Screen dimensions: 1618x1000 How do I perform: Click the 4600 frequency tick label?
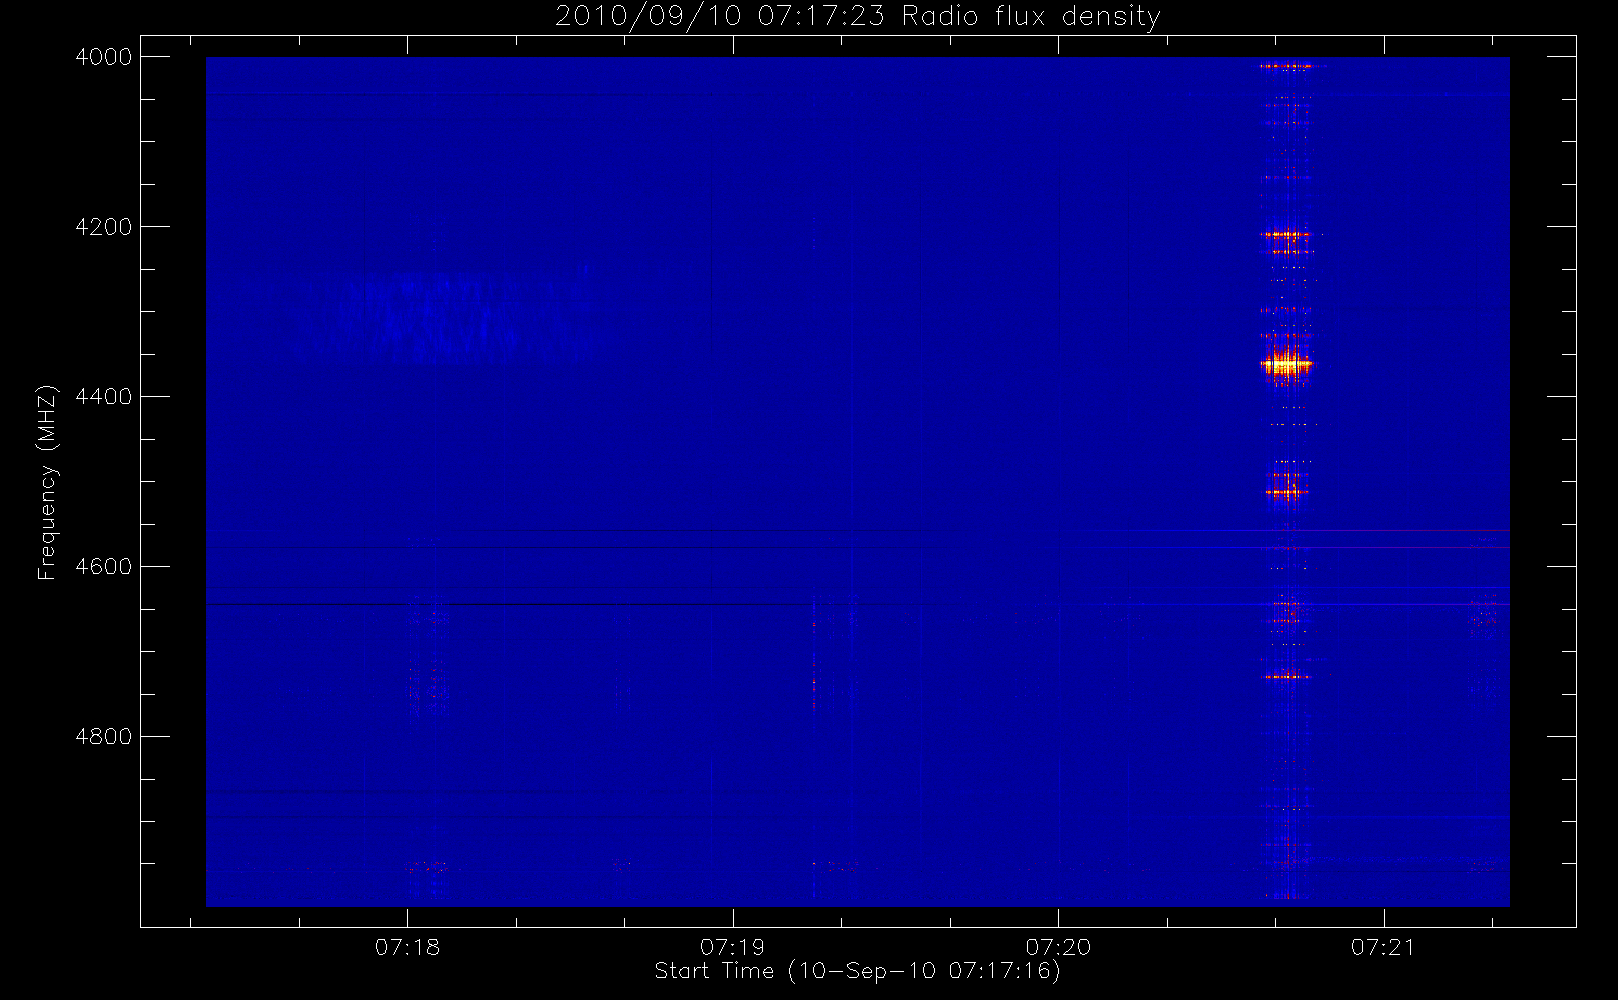point(104,567)
